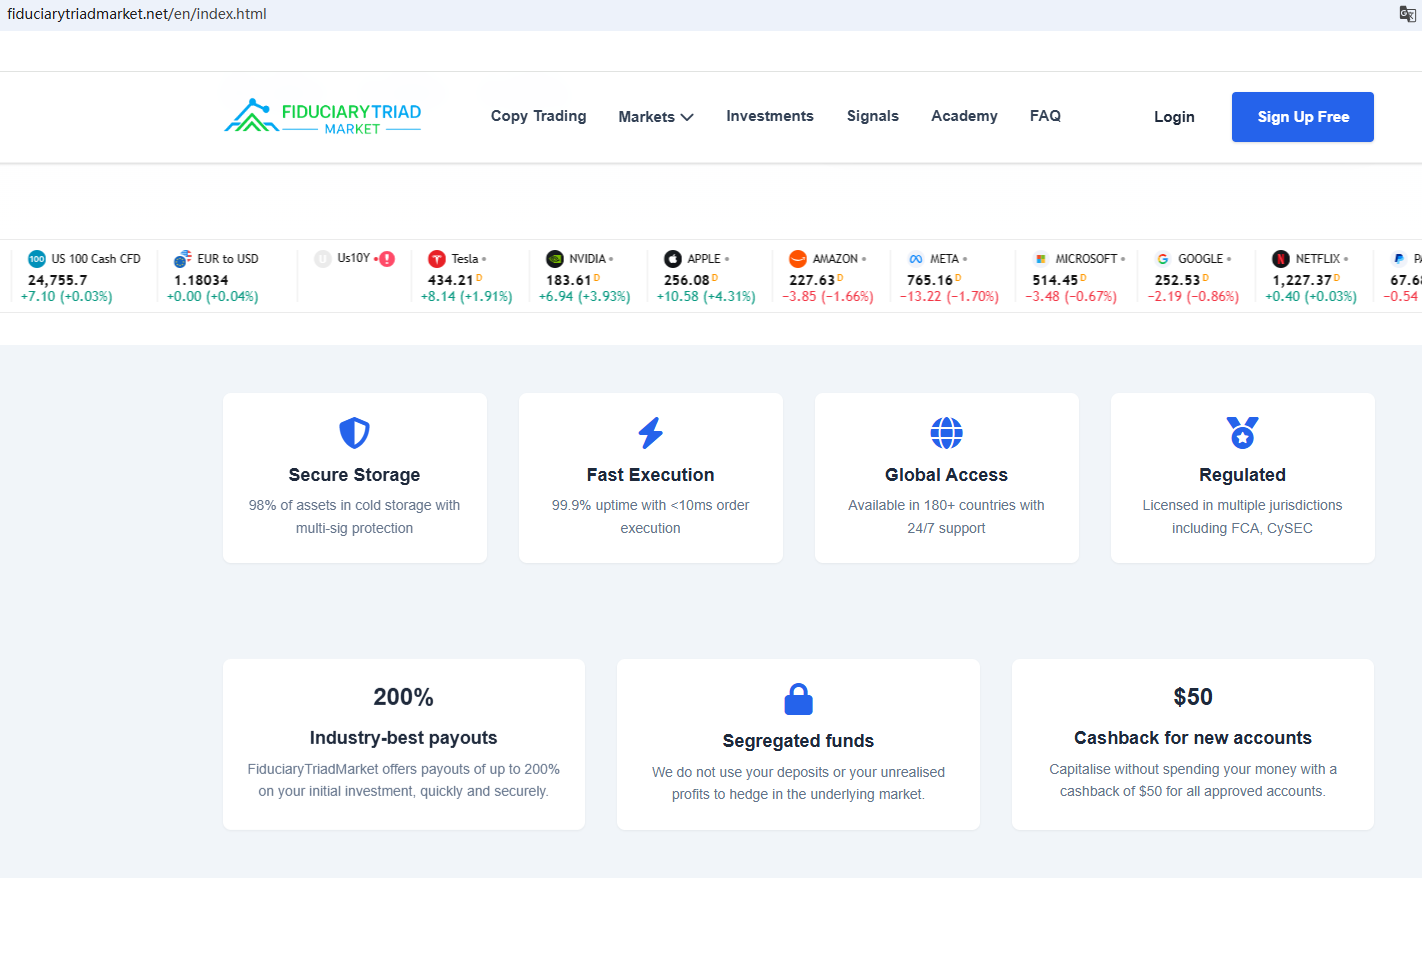Screen dimensions: 1422x955
Task: Click the Tesla ticker logo icon
Action: 437,259
